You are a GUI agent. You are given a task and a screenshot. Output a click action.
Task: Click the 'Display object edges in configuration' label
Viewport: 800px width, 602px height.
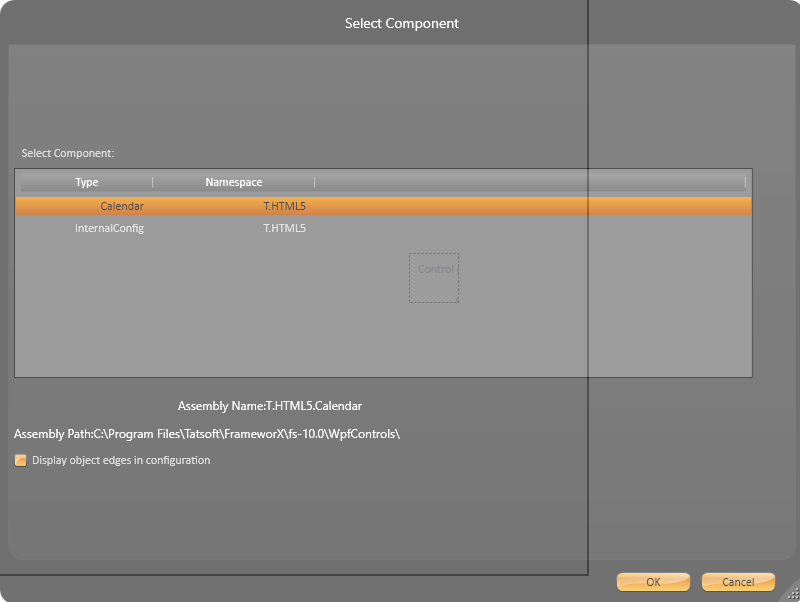click(121, 461)
